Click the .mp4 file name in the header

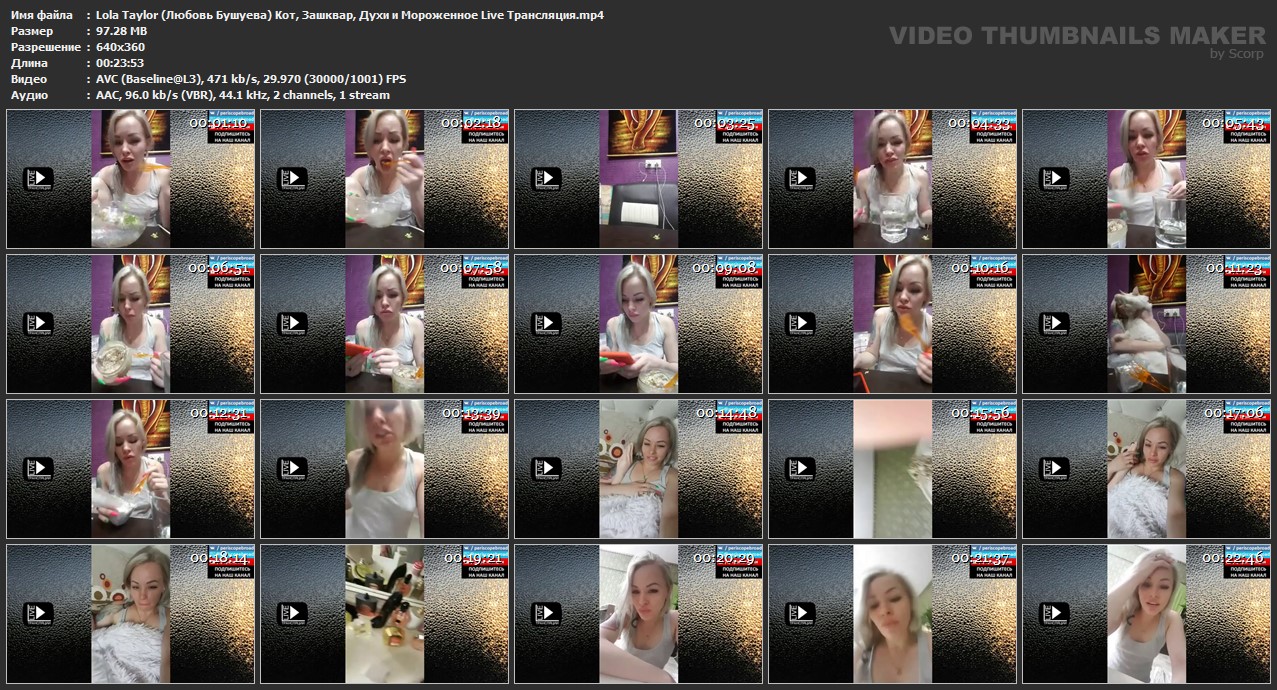click(x=349, y=15)
